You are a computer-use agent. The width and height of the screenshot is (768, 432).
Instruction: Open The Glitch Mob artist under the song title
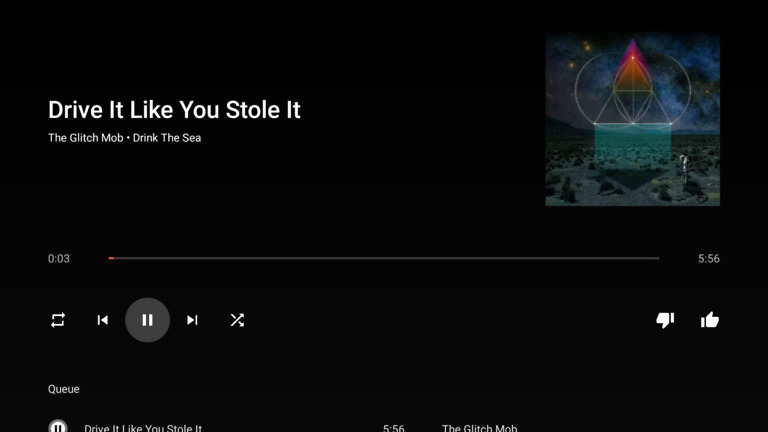(x=86, y=138)
